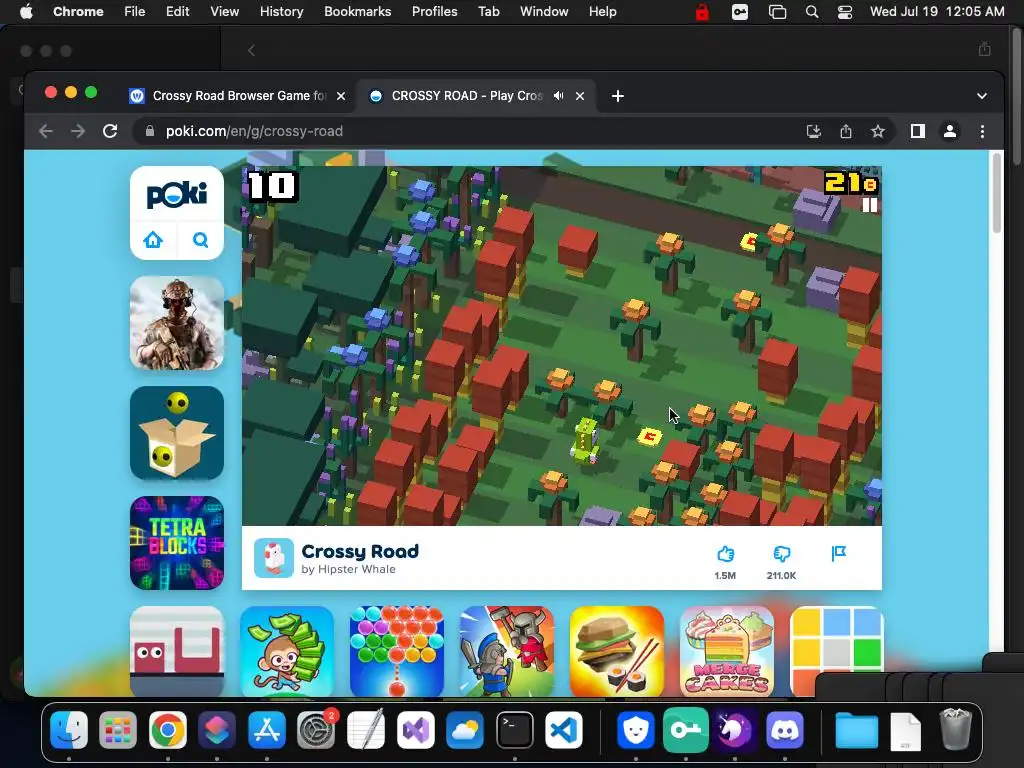
Task: Share this page via share icon
Action: click(x=846, y=131)
